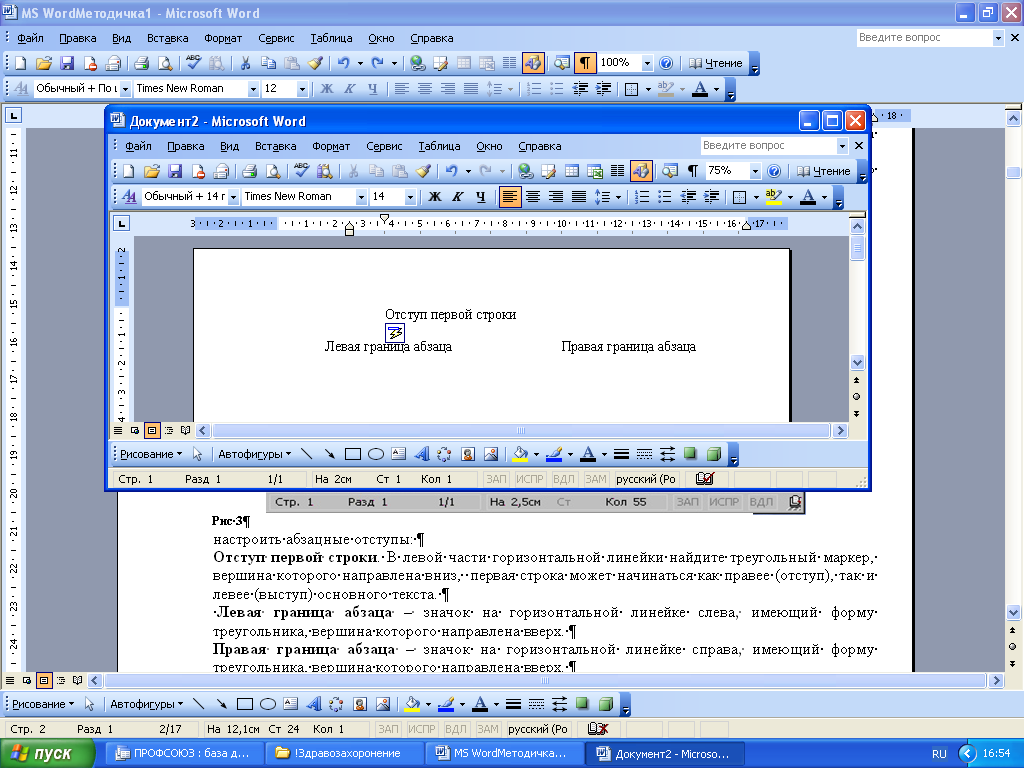Click Numbered list icon in Документ2
This screenshot has height=768, width=1024.
pos(642,196)
